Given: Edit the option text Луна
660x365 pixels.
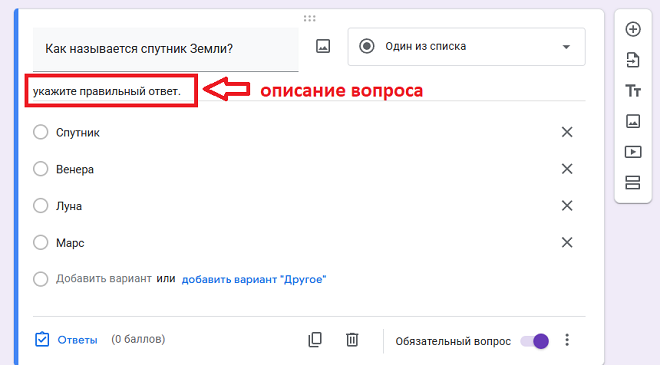Looking at the screenshot, I should tap(69, 206).
